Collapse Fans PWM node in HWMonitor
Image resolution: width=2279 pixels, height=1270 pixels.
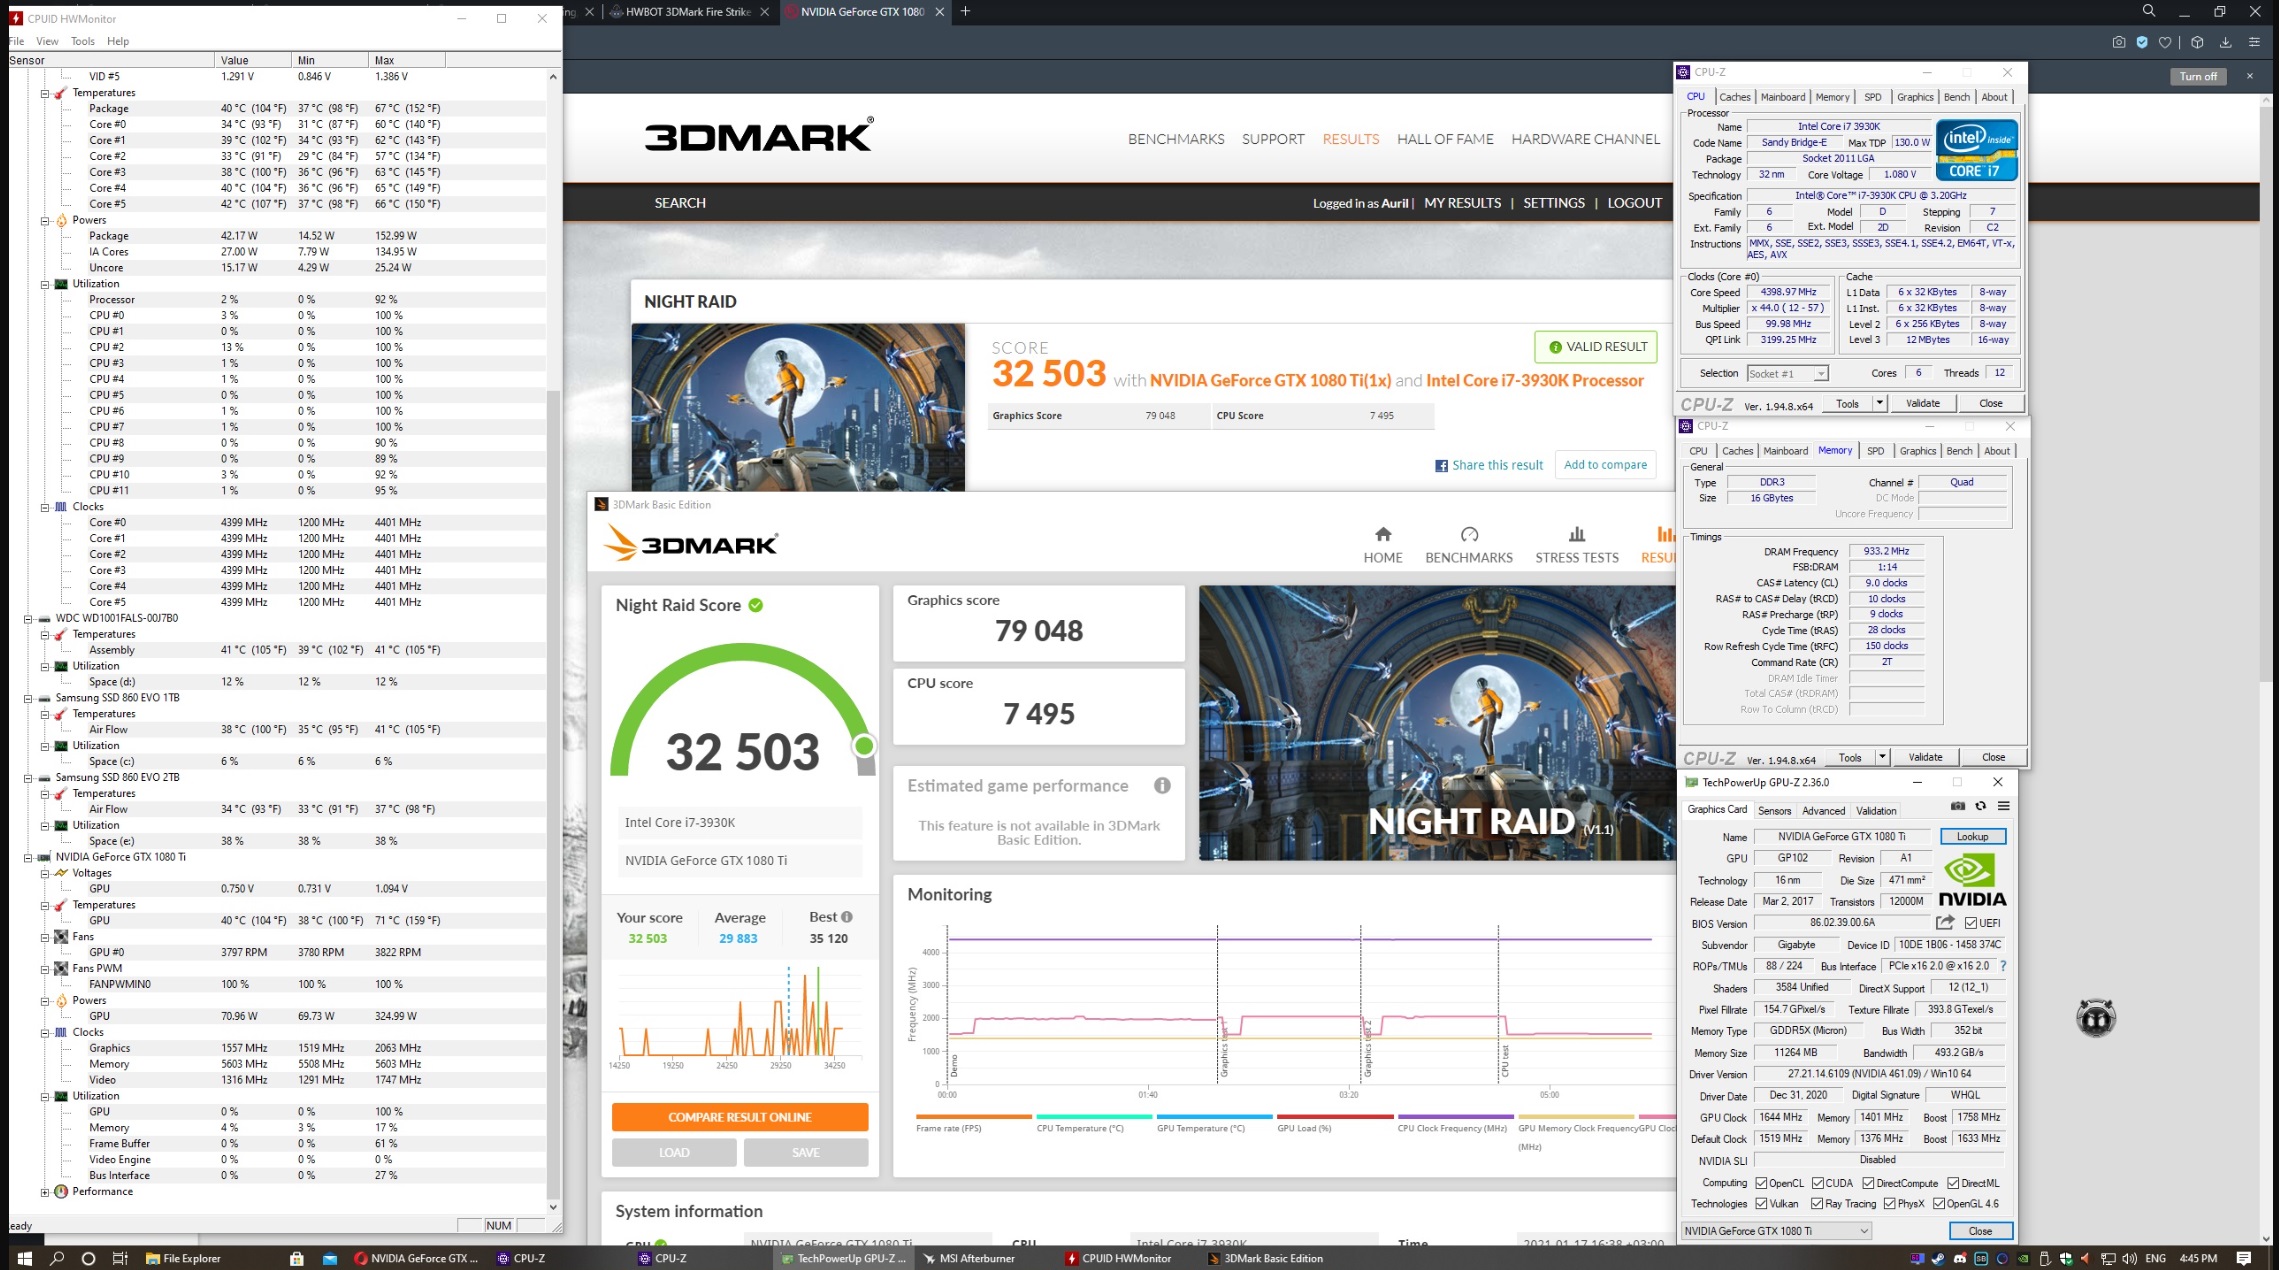click(44, 969)
